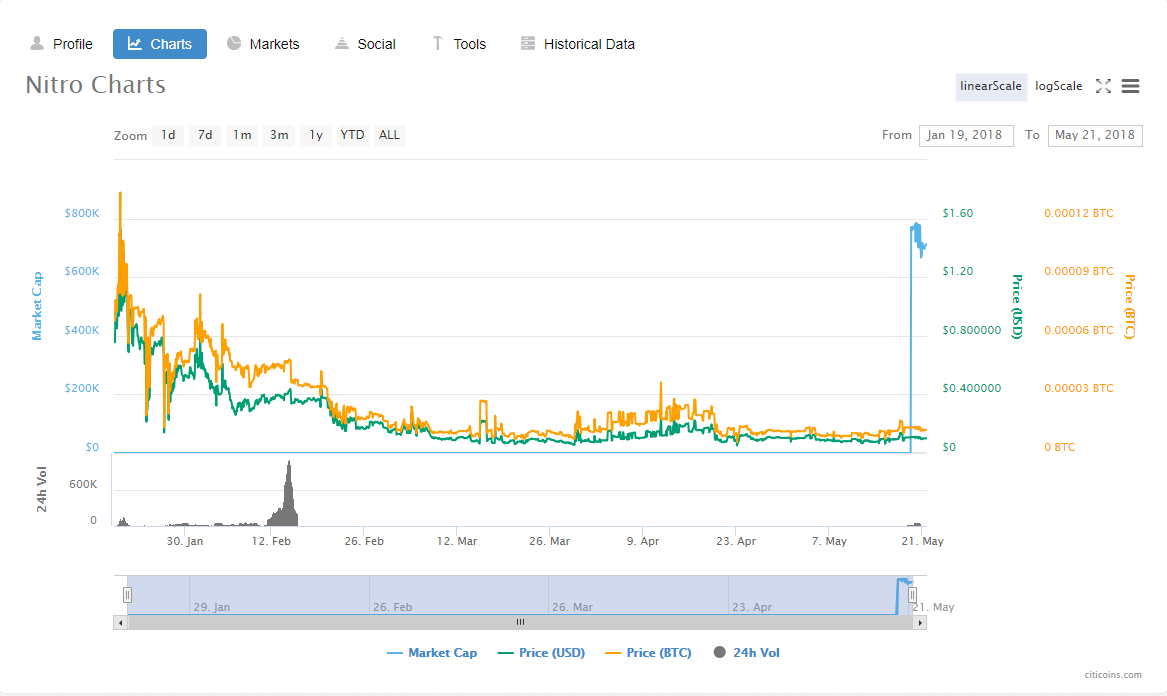Click the Tools wrench icon
1167x696 pixels.
tap(436, 43)
